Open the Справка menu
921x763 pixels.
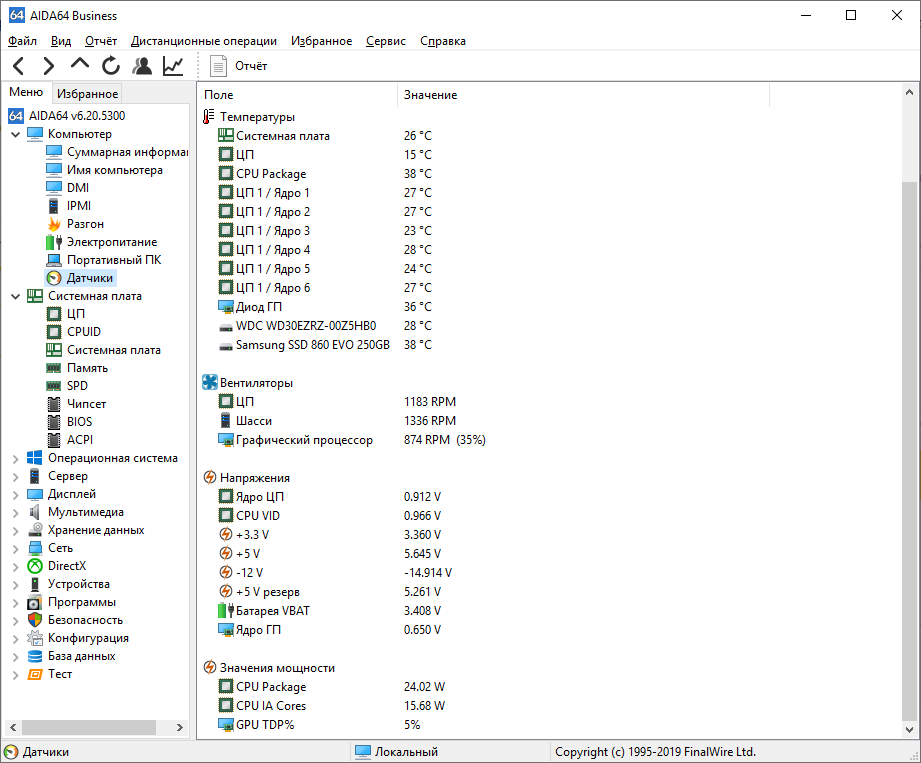pyautogui.click(x=443, y=41)
